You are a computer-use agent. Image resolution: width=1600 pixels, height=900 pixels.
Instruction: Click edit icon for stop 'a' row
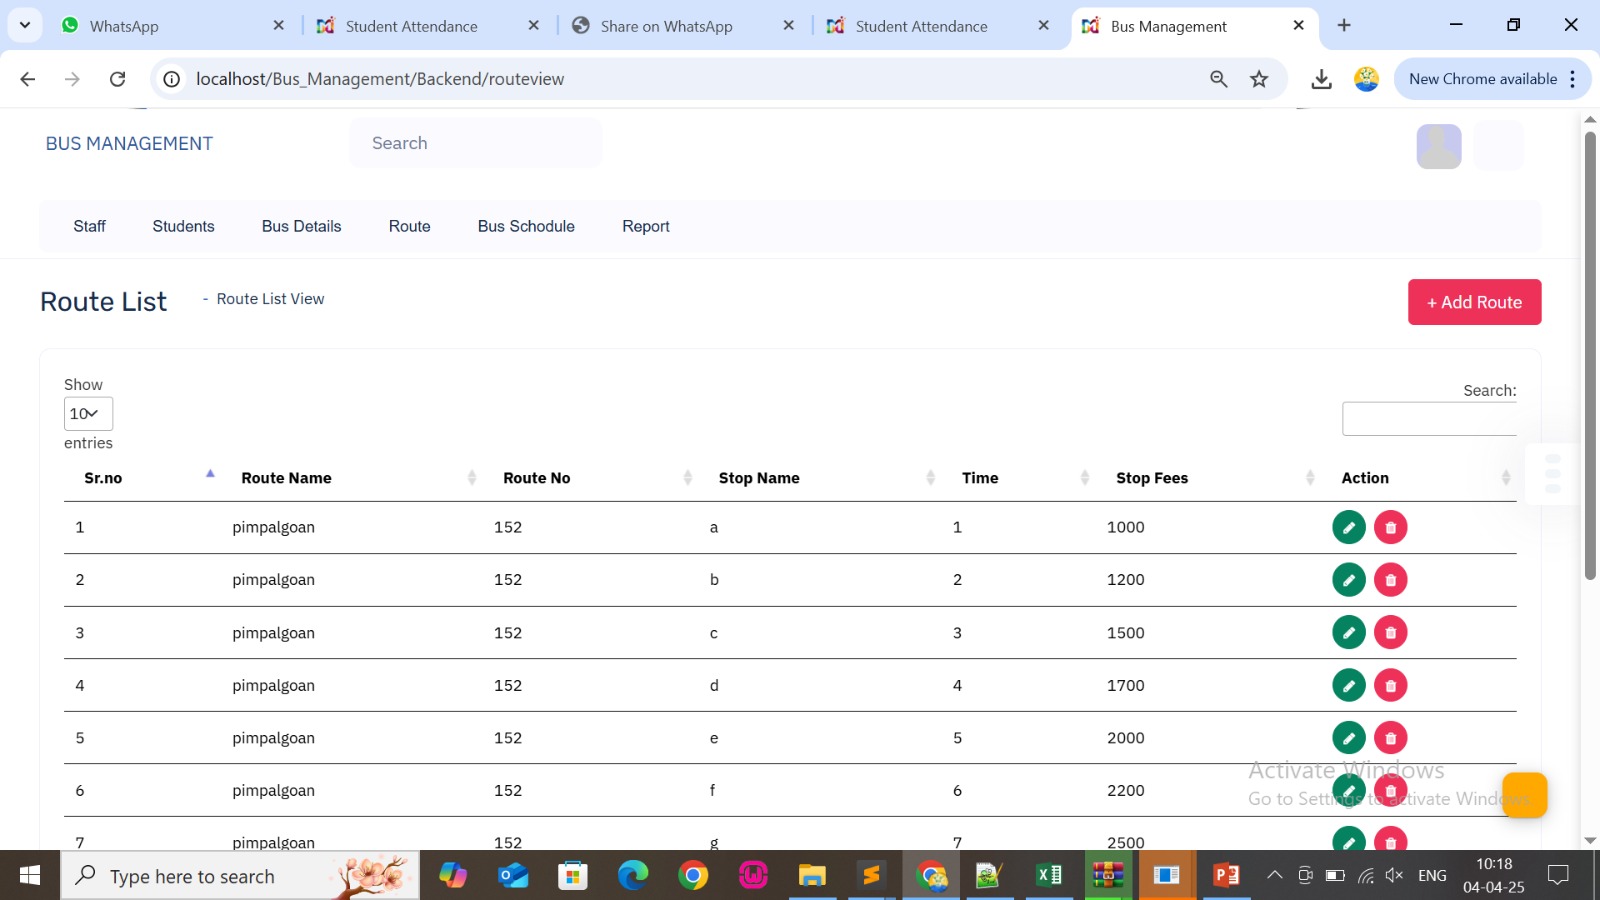click(x=1348, y=527)
